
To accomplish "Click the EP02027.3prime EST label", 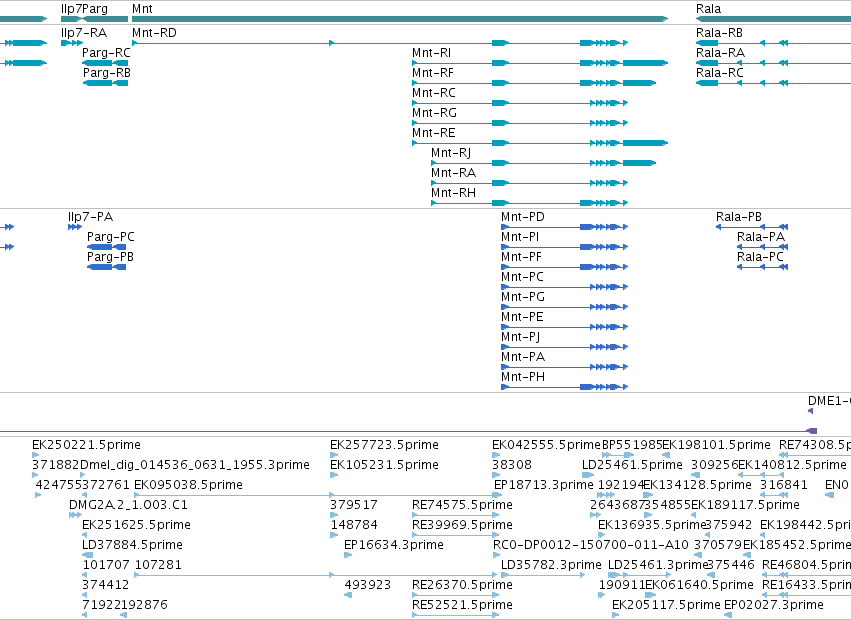I will [774, 605].
